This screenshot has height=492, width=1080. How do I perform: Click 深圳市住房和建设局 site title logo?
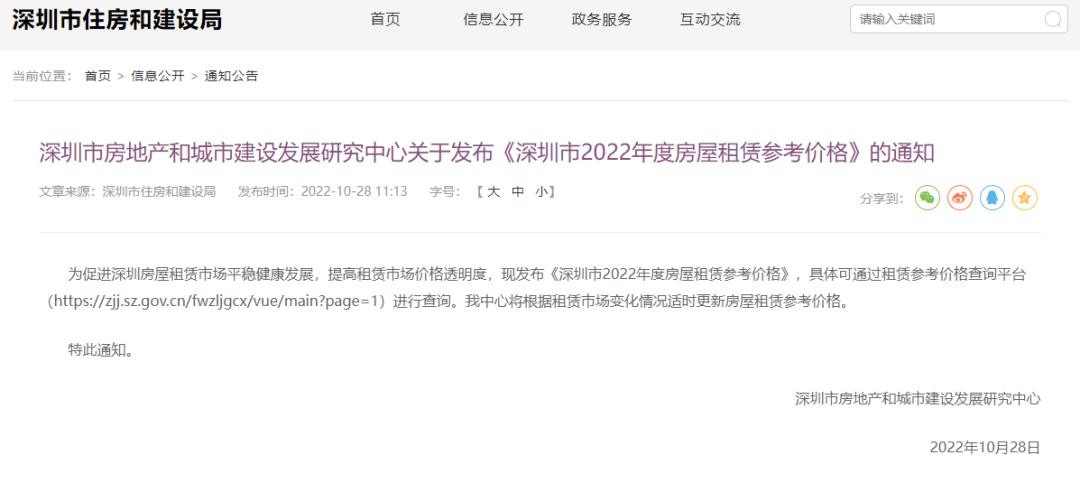click(x=117, y=20)
